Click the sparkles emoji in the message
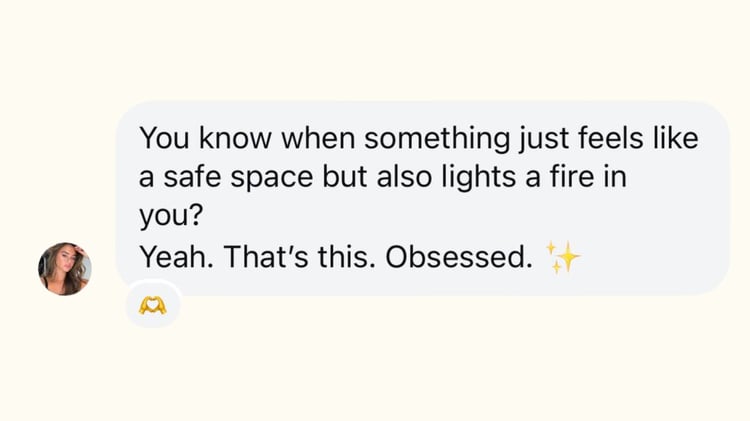Screen dimensions: 750x421 click(564, 258)
